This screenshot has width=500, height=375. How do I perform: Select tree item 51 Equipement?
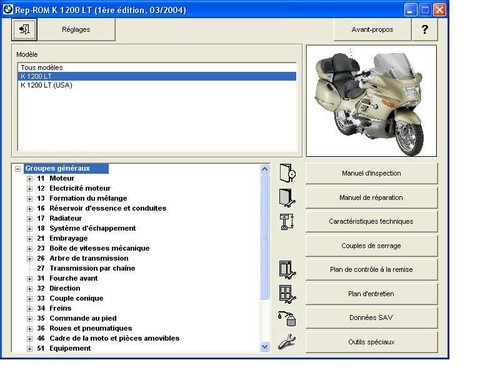(64, 348)
